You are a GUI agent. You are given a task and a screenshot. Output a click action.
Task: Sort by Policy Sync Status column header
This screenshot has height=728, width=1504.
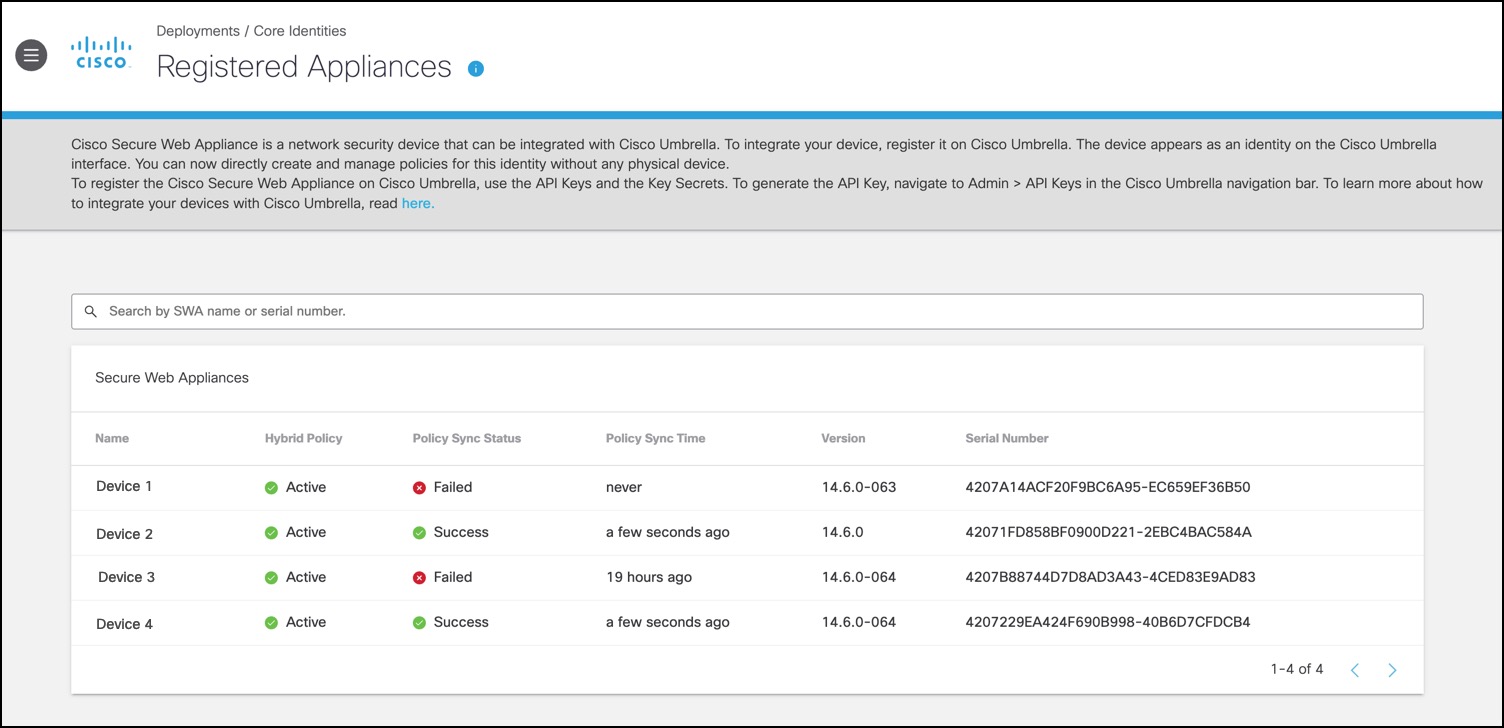point(467,438)
